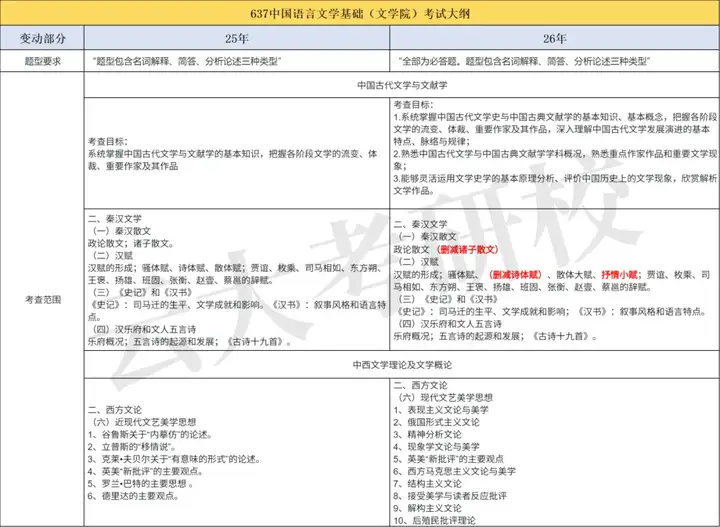
Task: Click '考查目标:' in the 25年 column
Action: coord(107,141)
